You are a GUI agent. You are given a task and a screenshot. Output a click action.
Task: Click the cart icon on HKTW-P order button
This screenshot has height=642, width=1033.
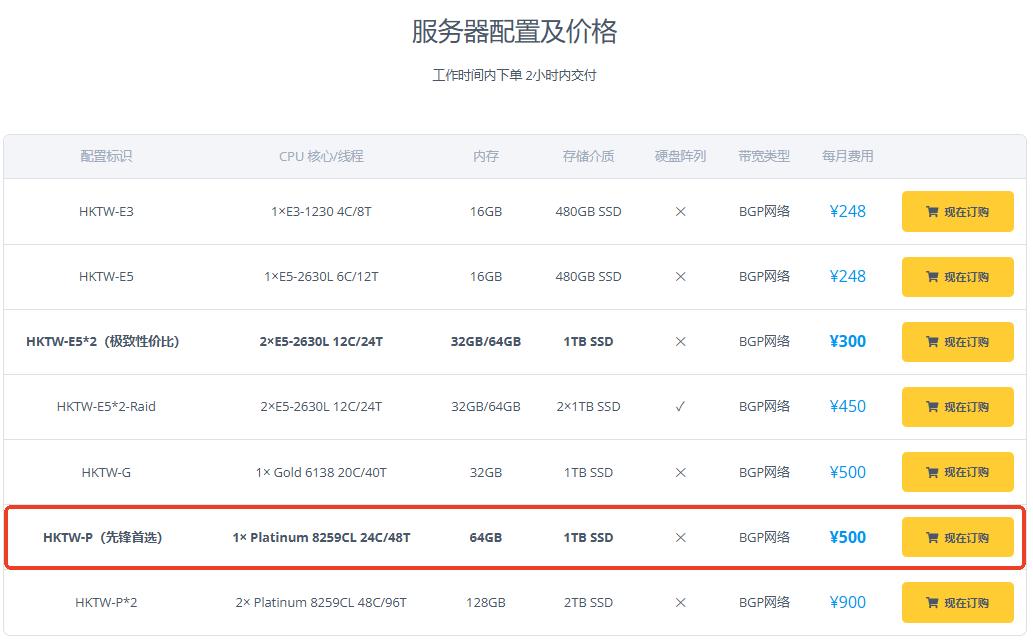click(932, 536)
